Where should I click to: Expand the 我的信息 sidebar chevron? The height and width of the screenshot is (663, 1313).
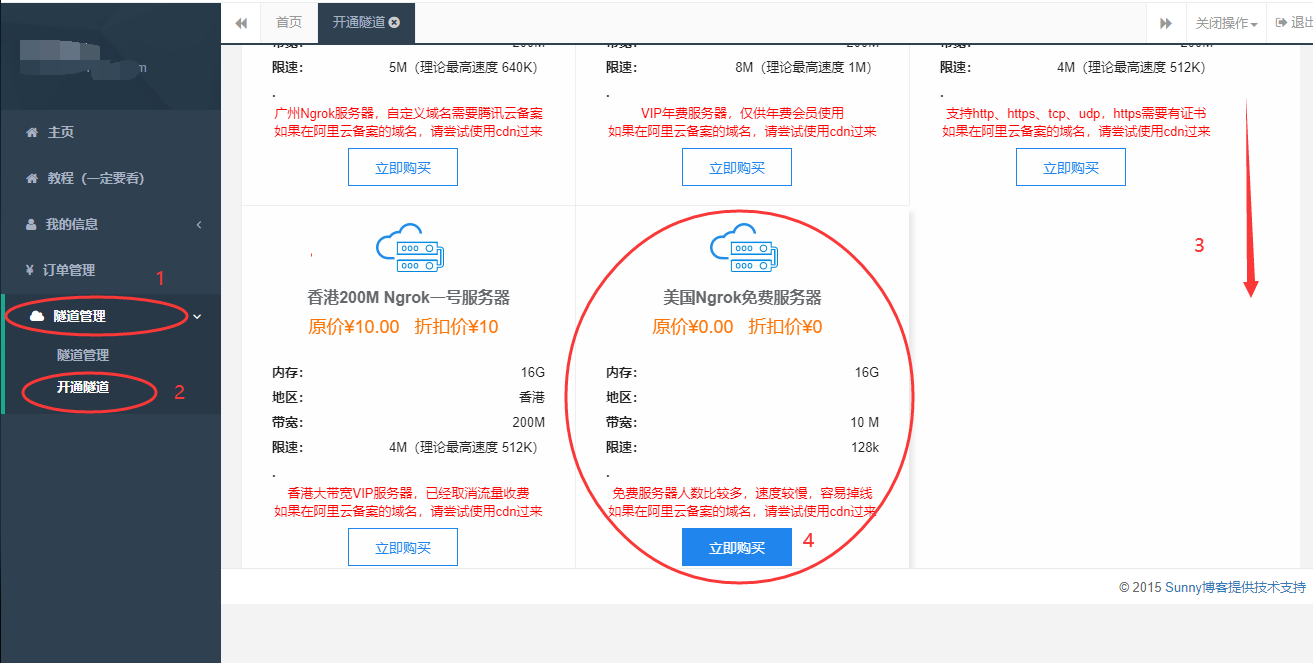[x=197, y=224]
